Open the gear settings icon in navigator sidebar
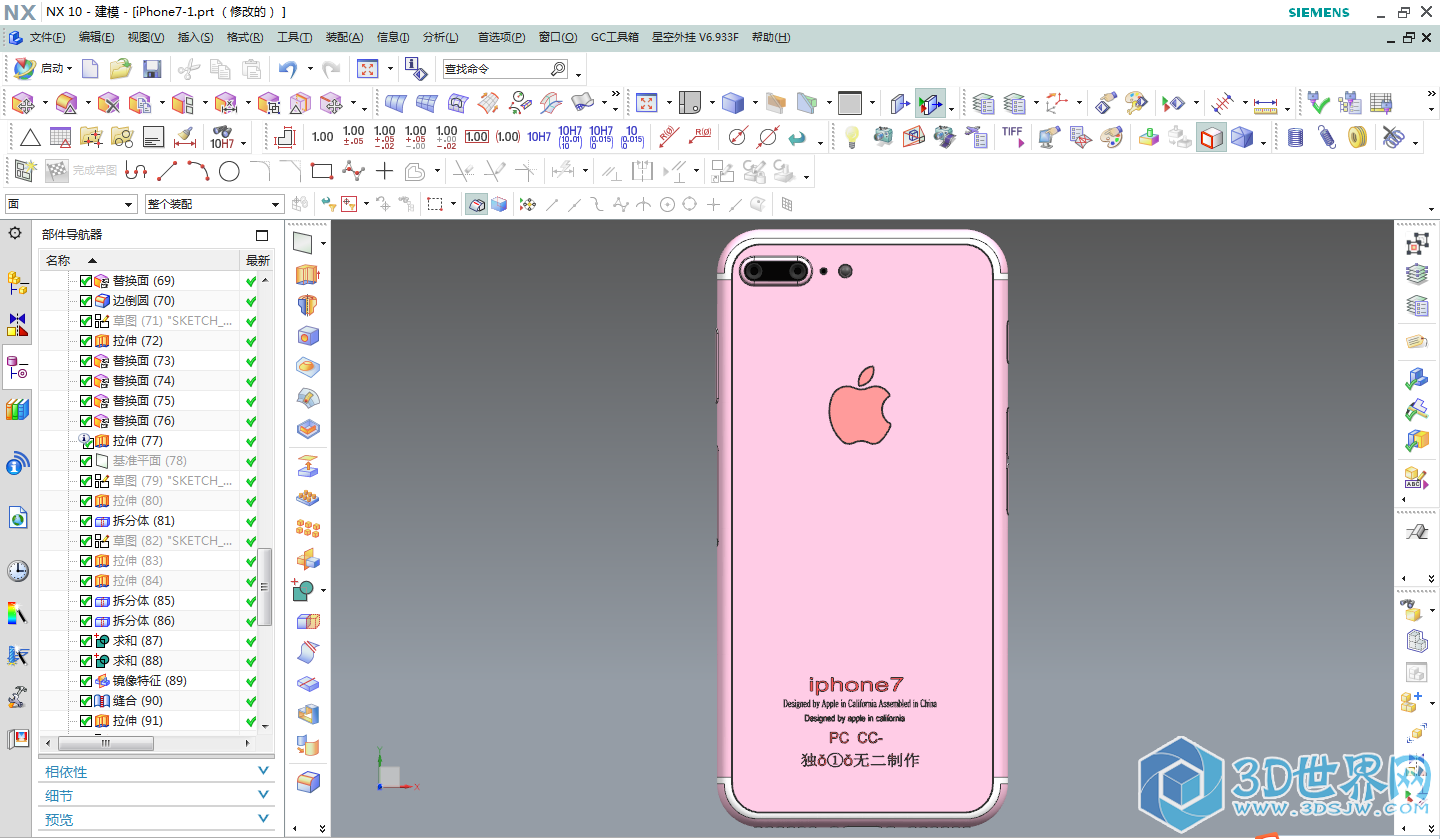This screenshot has height=839, width=1440. (15, 233)
